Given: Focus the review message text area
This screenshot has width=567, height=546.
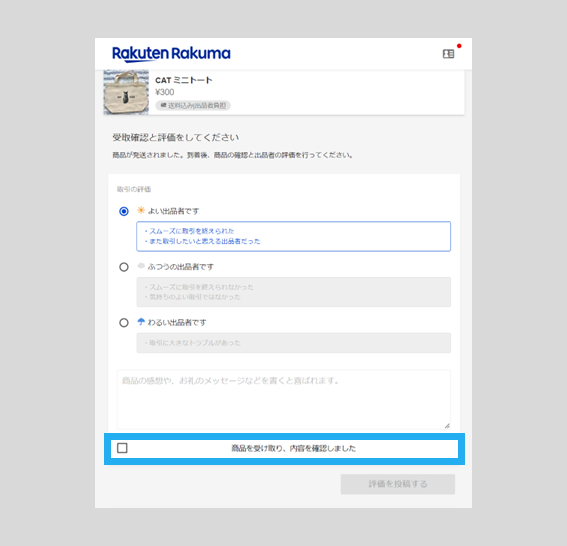Looking at the screenshot, I should coord(284,400).
